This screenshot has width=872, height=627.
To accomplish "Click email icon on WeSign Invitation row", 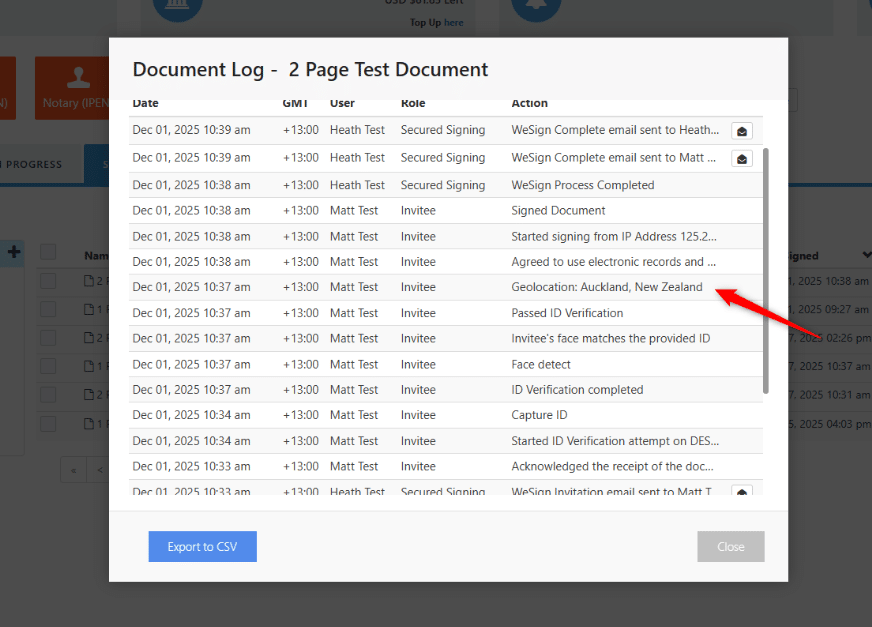I will point(741,491).
